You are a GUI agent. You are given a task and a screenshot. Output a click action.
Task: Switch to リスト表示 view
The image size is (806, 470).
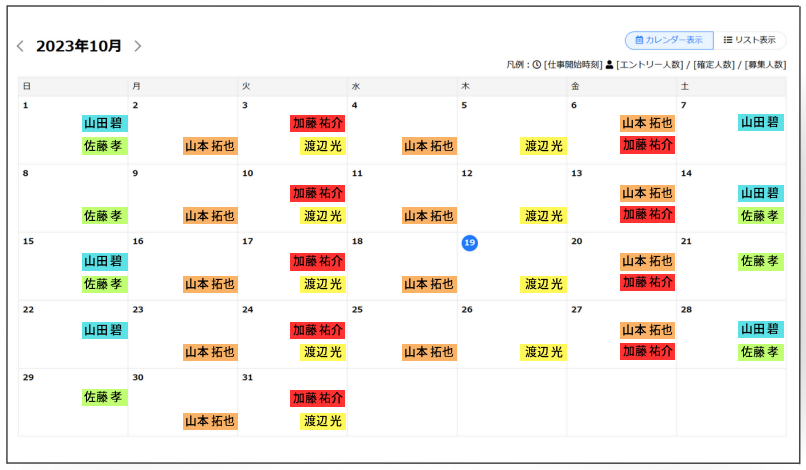click(x=750, y=40)
